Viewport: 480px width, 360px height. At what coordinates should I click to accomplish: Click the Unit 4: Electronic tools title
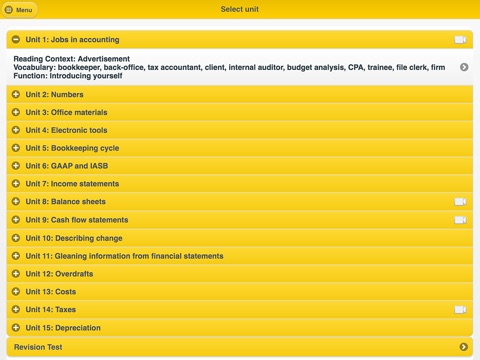click(x=66, y=130)
